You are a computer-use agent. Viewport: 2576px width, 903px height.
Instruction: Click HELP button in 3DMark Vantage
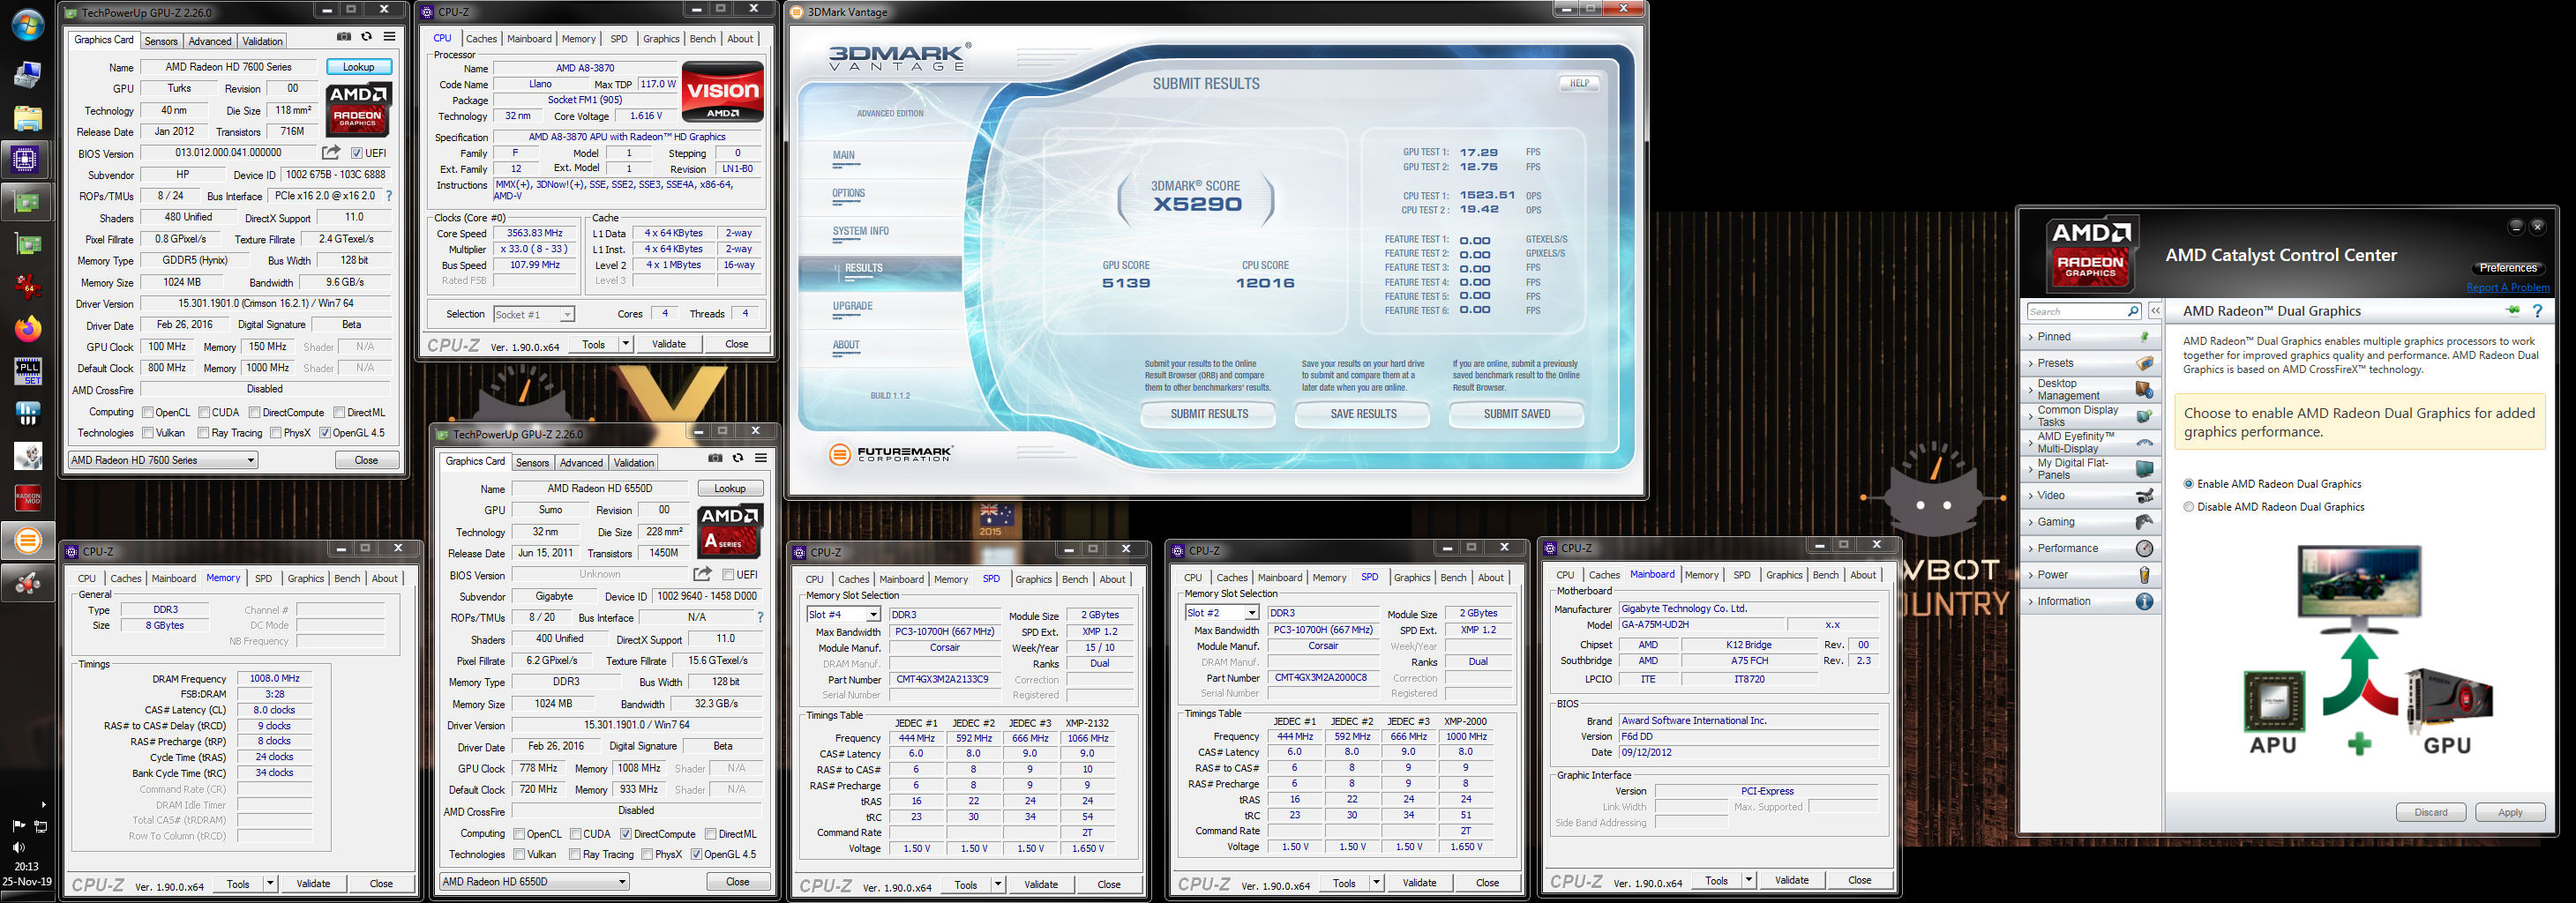point(1579,84)
